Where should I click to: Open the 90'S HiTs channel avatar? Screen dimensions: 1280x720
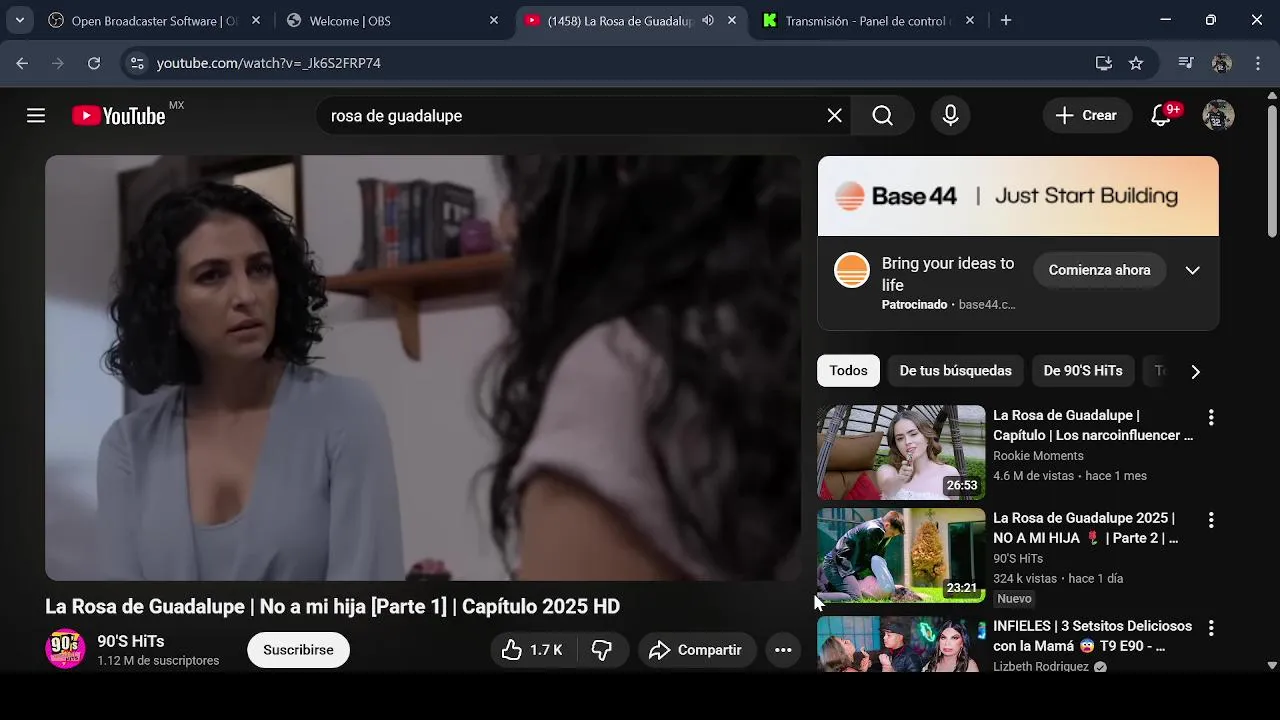[65, 649]
